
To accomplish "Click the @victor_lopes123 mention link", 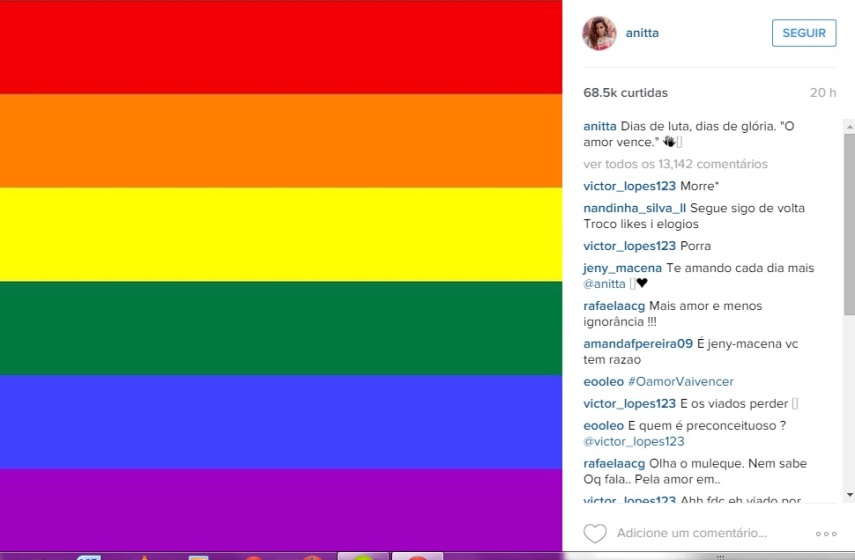I will pos(634,442).
